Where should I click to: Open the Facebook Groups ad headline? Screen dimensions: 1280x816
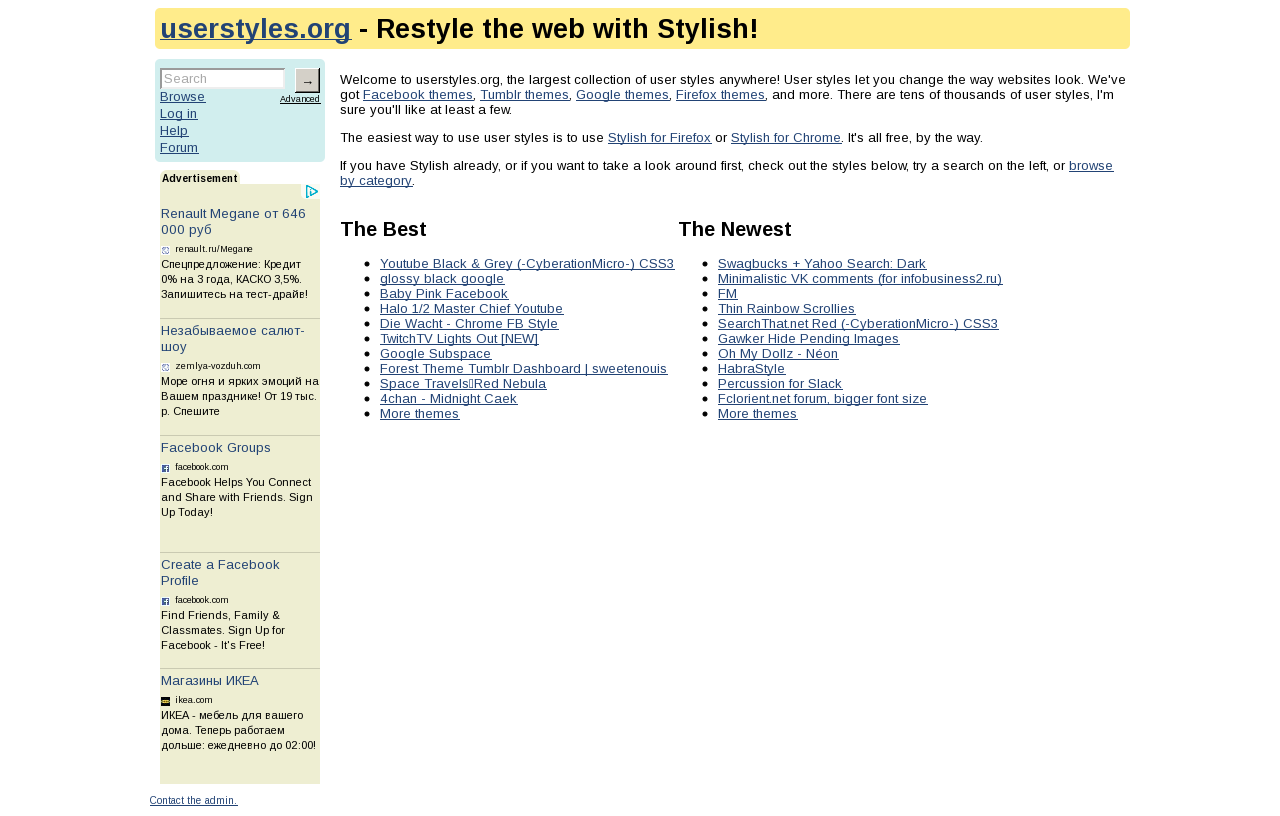click(x=216, y=448)
